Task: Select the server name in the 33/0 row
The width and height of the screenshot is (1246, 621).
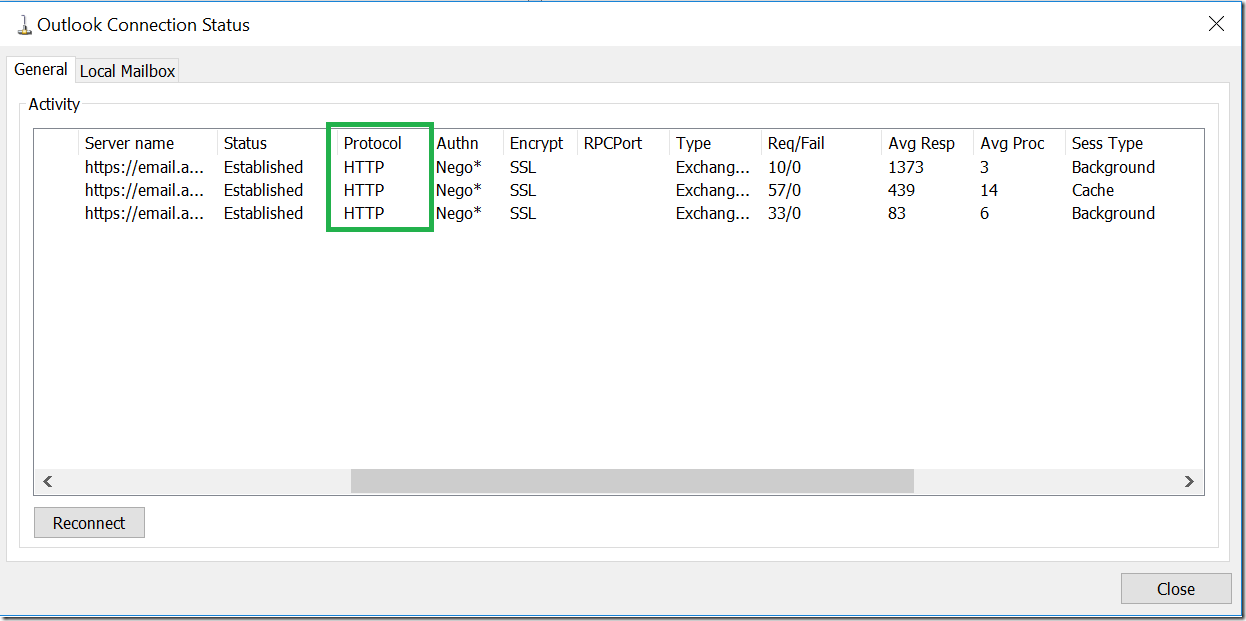Action: 145,213
